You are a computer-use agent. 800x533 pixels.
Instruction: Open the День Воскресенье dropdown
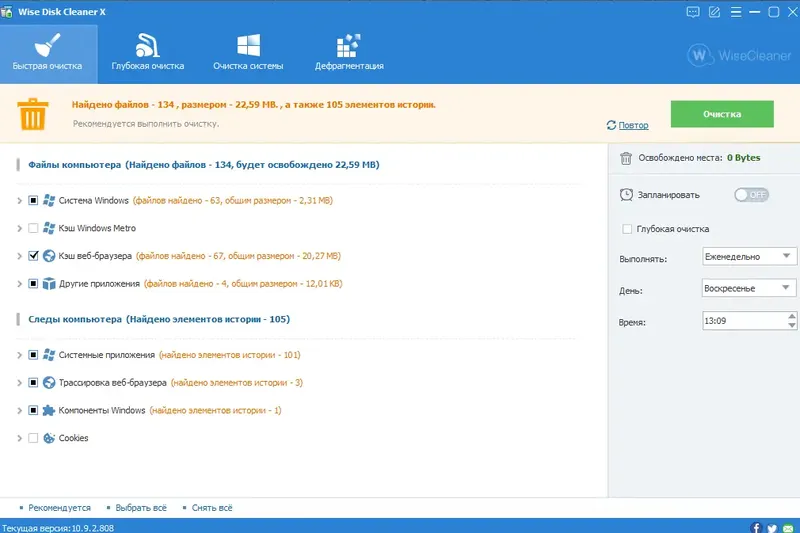749,288
